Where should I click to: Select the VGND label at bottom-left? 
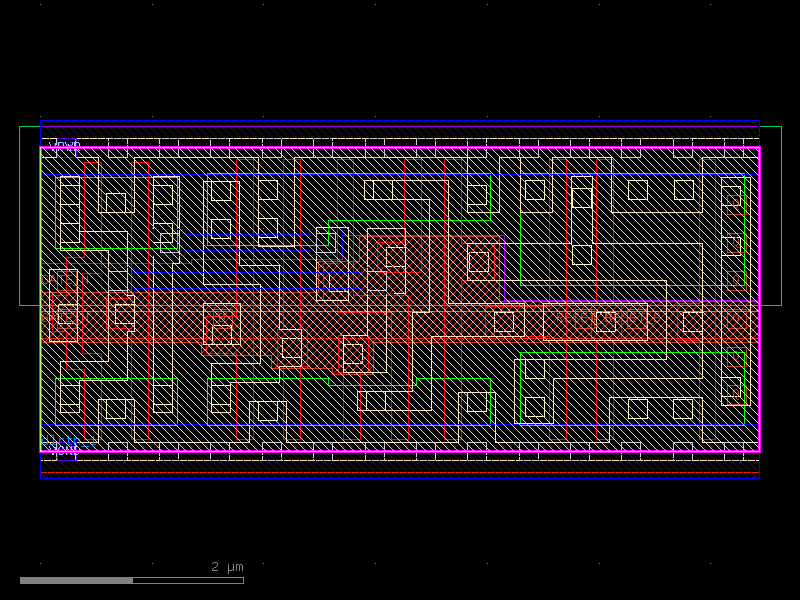coord(64,452)
